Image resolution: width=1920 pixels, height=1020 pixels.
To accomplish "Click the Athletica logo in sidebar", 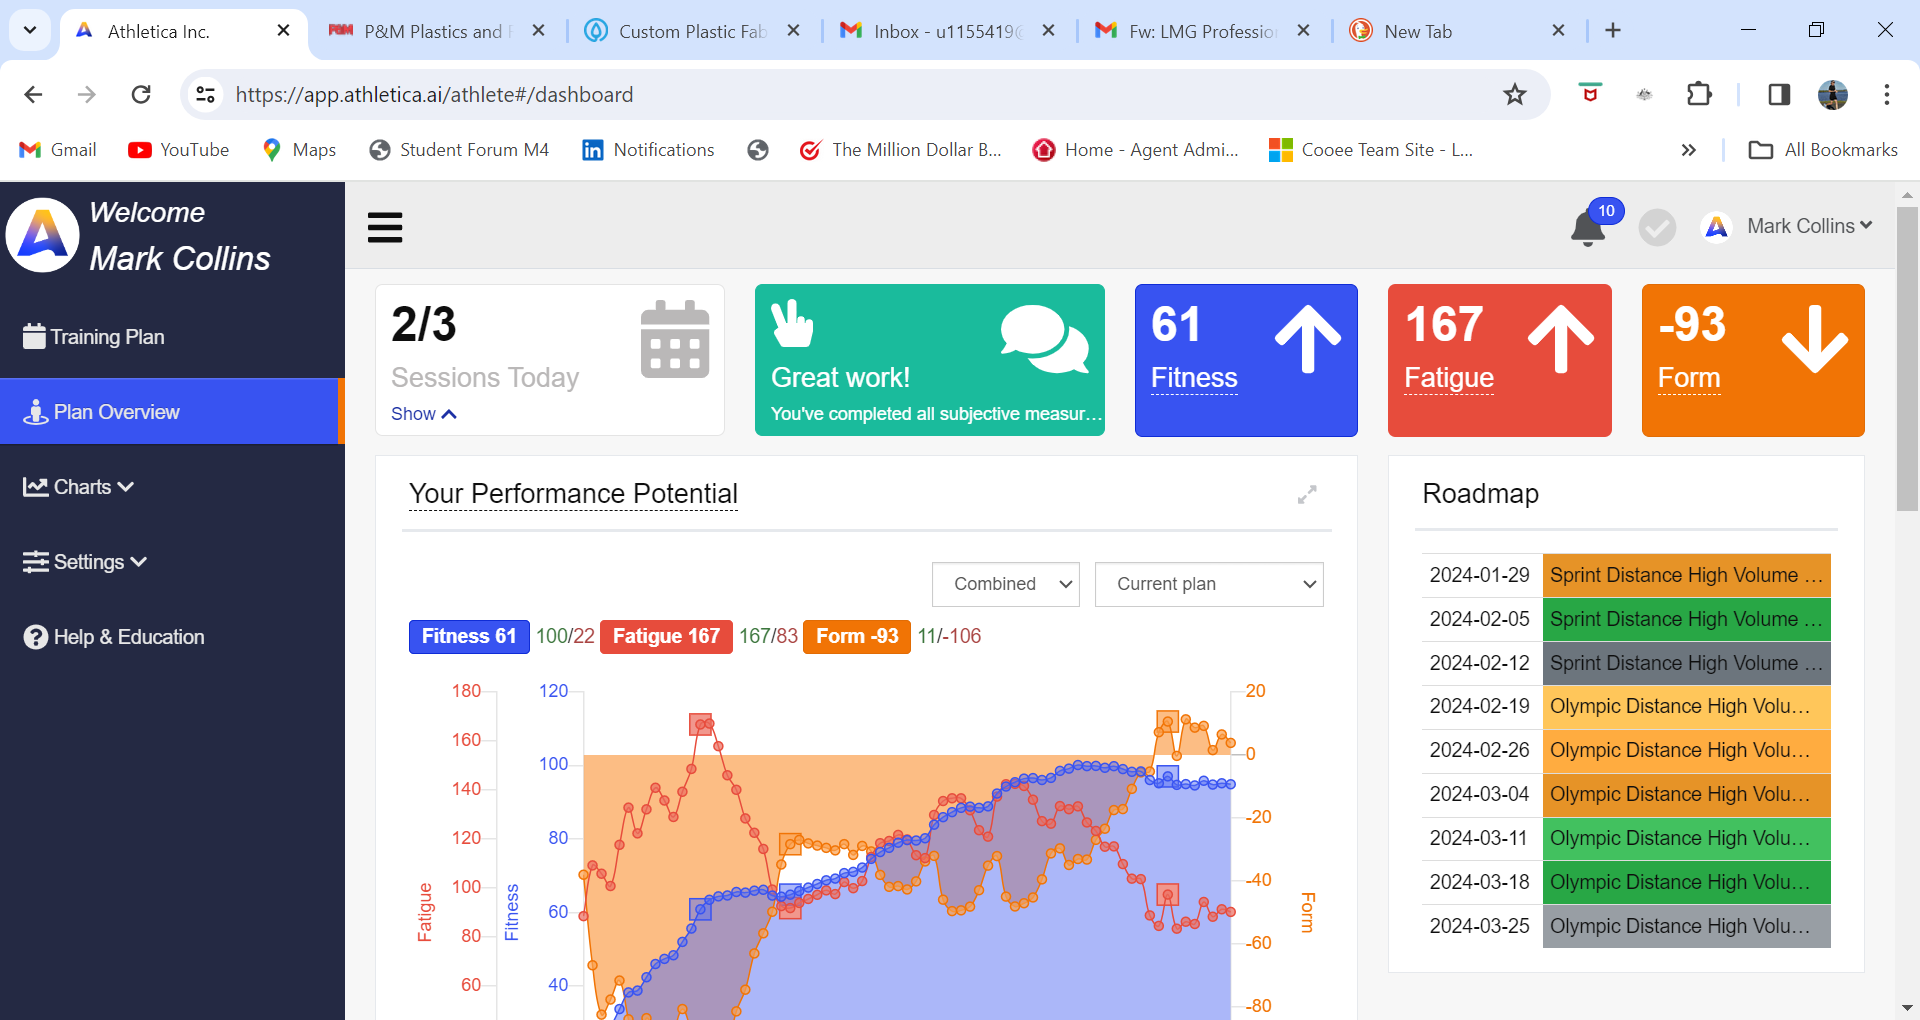I will (x=43, y=235).
